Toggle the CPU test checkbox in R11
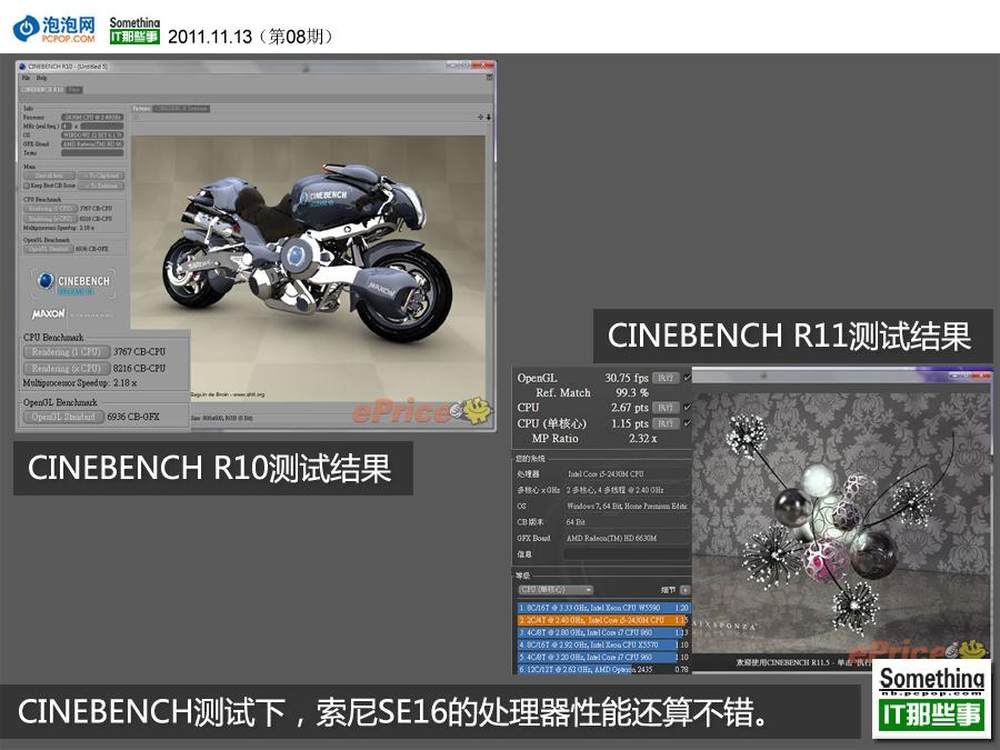1000x750 pixels. pyautogui.click(x=687, y=408)
